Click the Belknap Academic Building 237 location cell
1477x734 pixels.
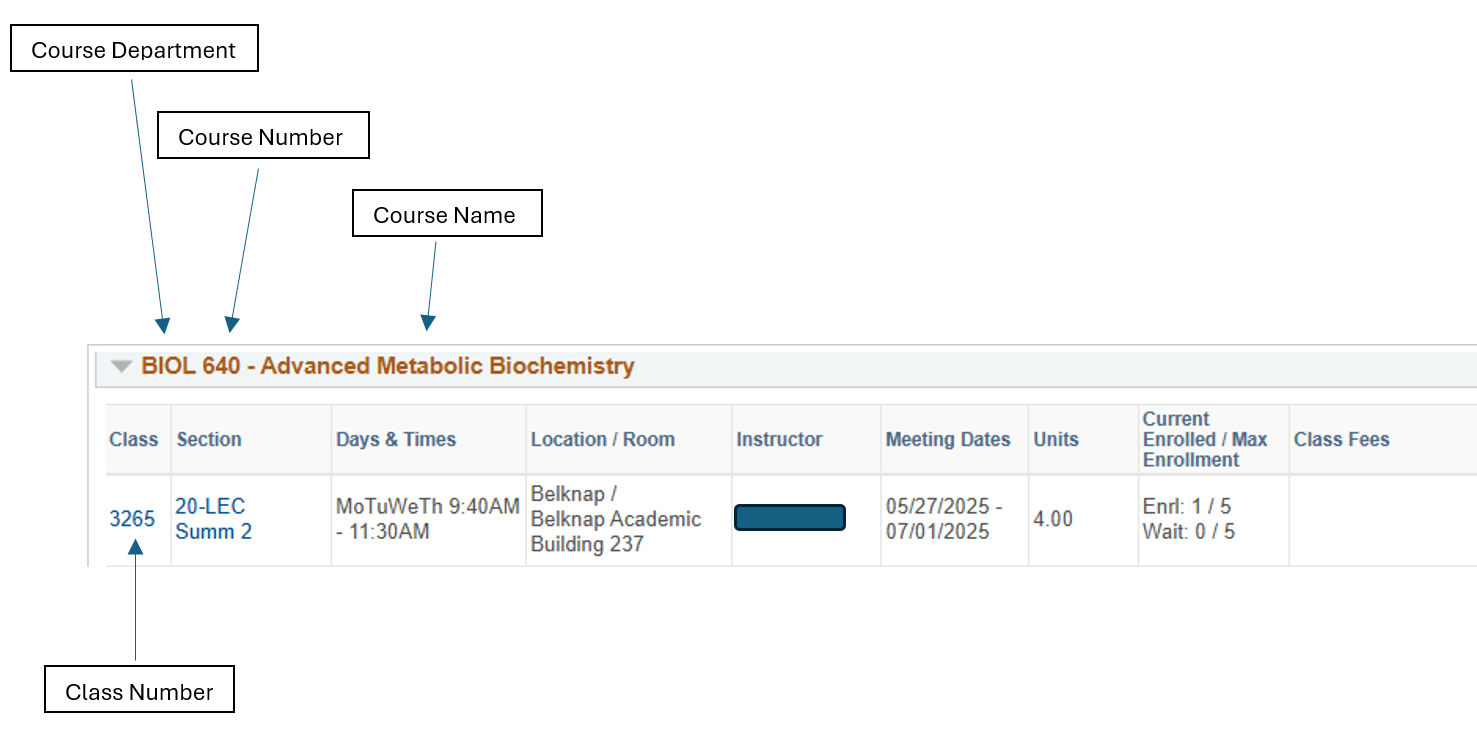tap(616, 519)
